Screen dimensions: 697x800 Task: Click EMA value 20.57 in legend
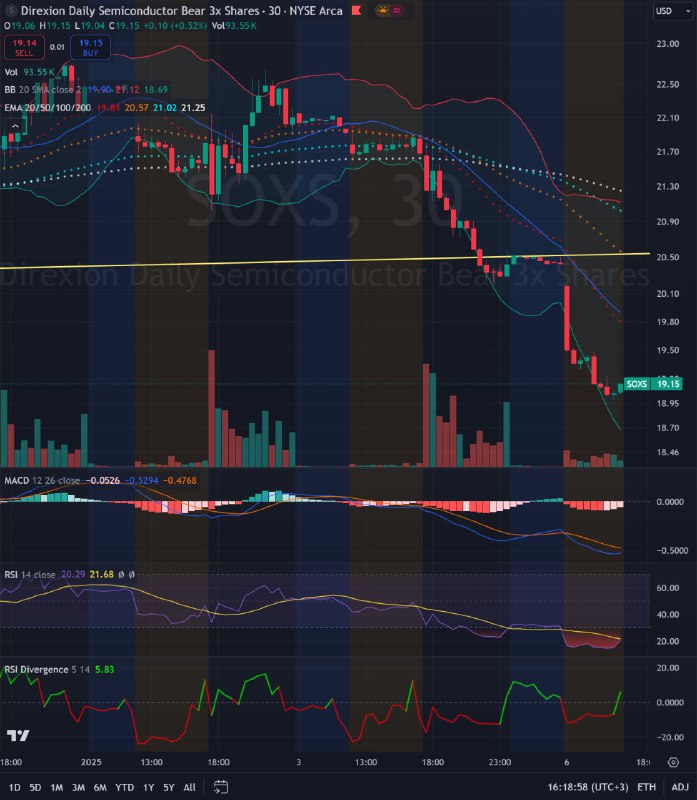[136, 108]
